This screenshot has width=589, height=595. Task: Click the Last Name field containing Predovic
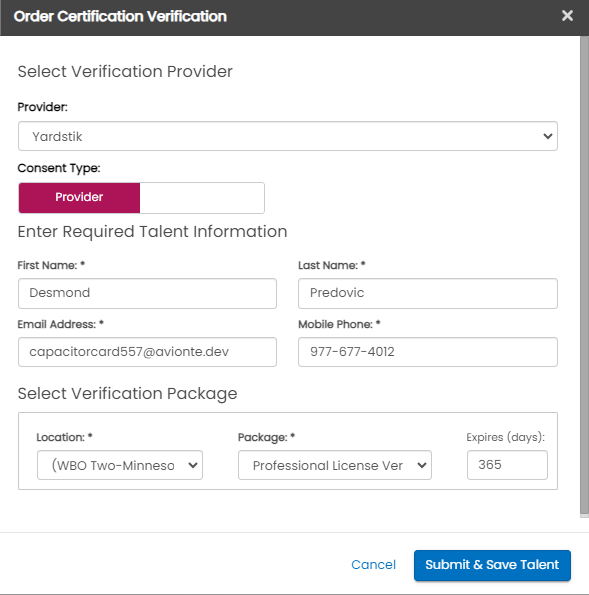tap(428, 293)
